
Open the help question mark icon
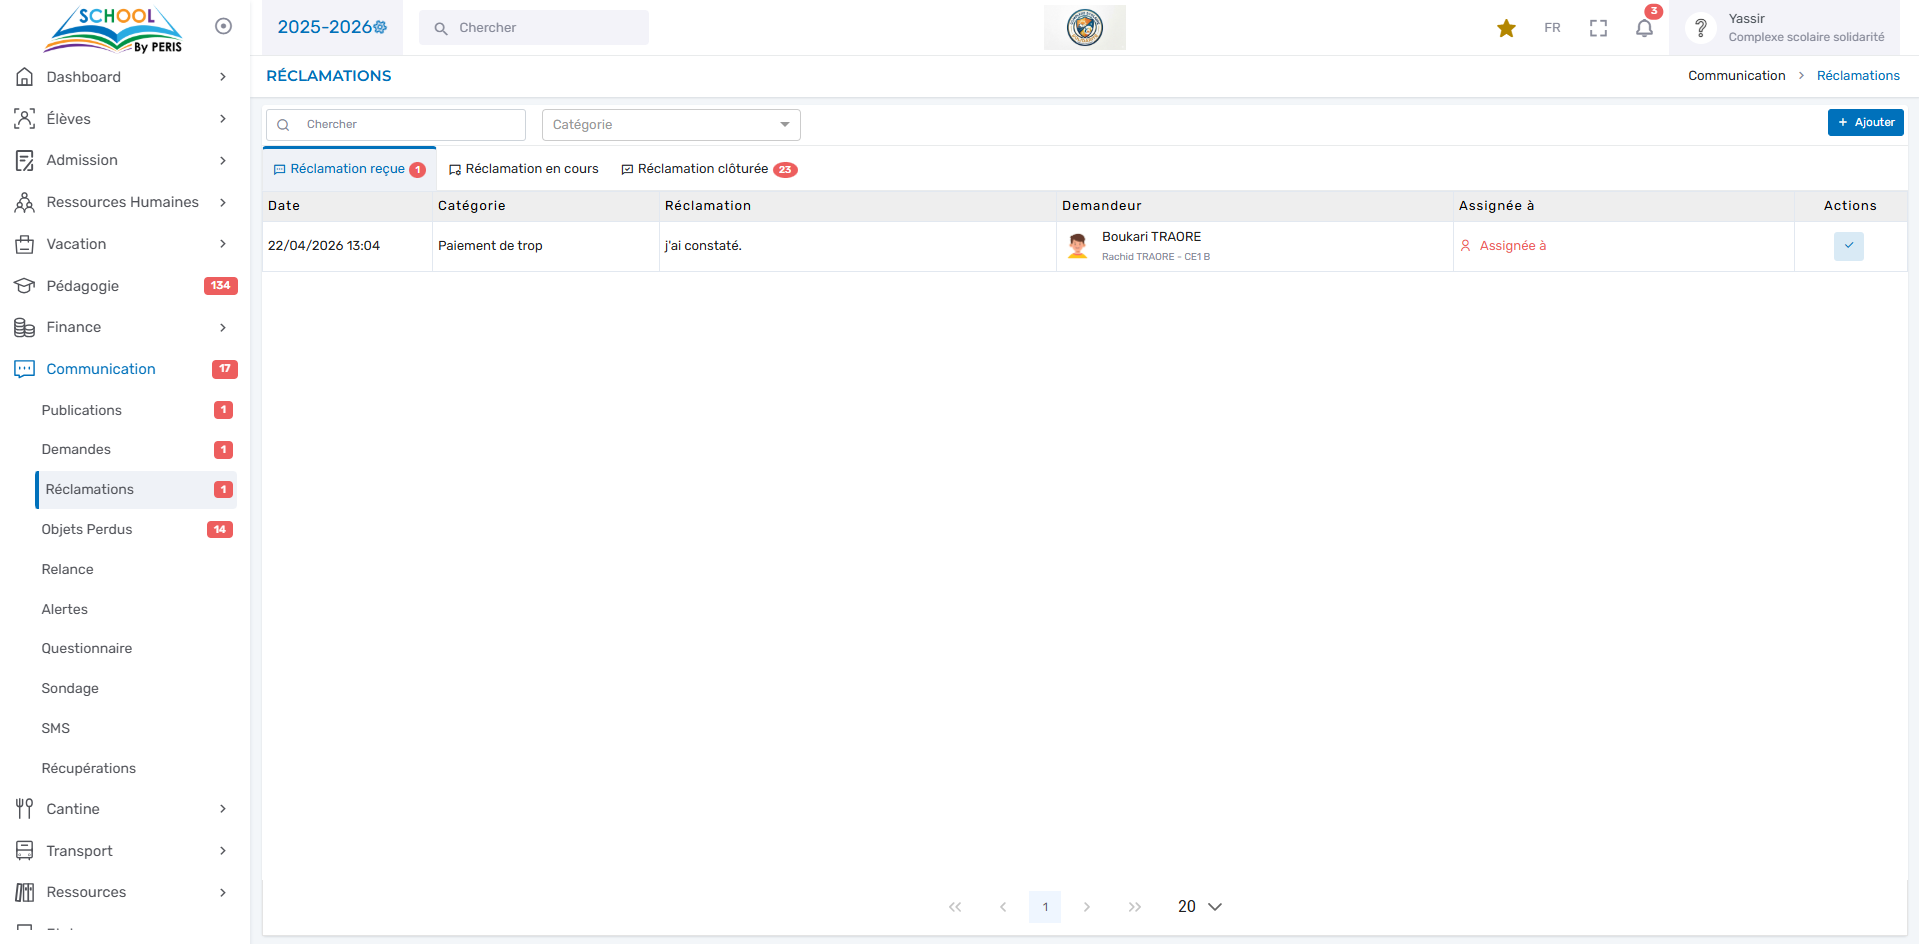pyautogui.click(x=1700, y=28)
